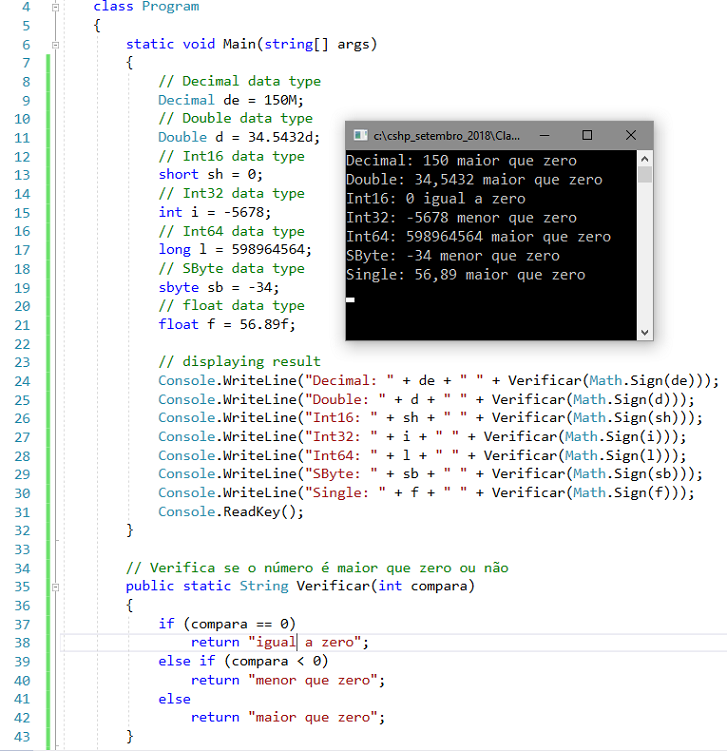Click the 'sbyte sb = -34;' line
Screen dimensions: 727x751
pyautogui.click(x=219, y=287)
